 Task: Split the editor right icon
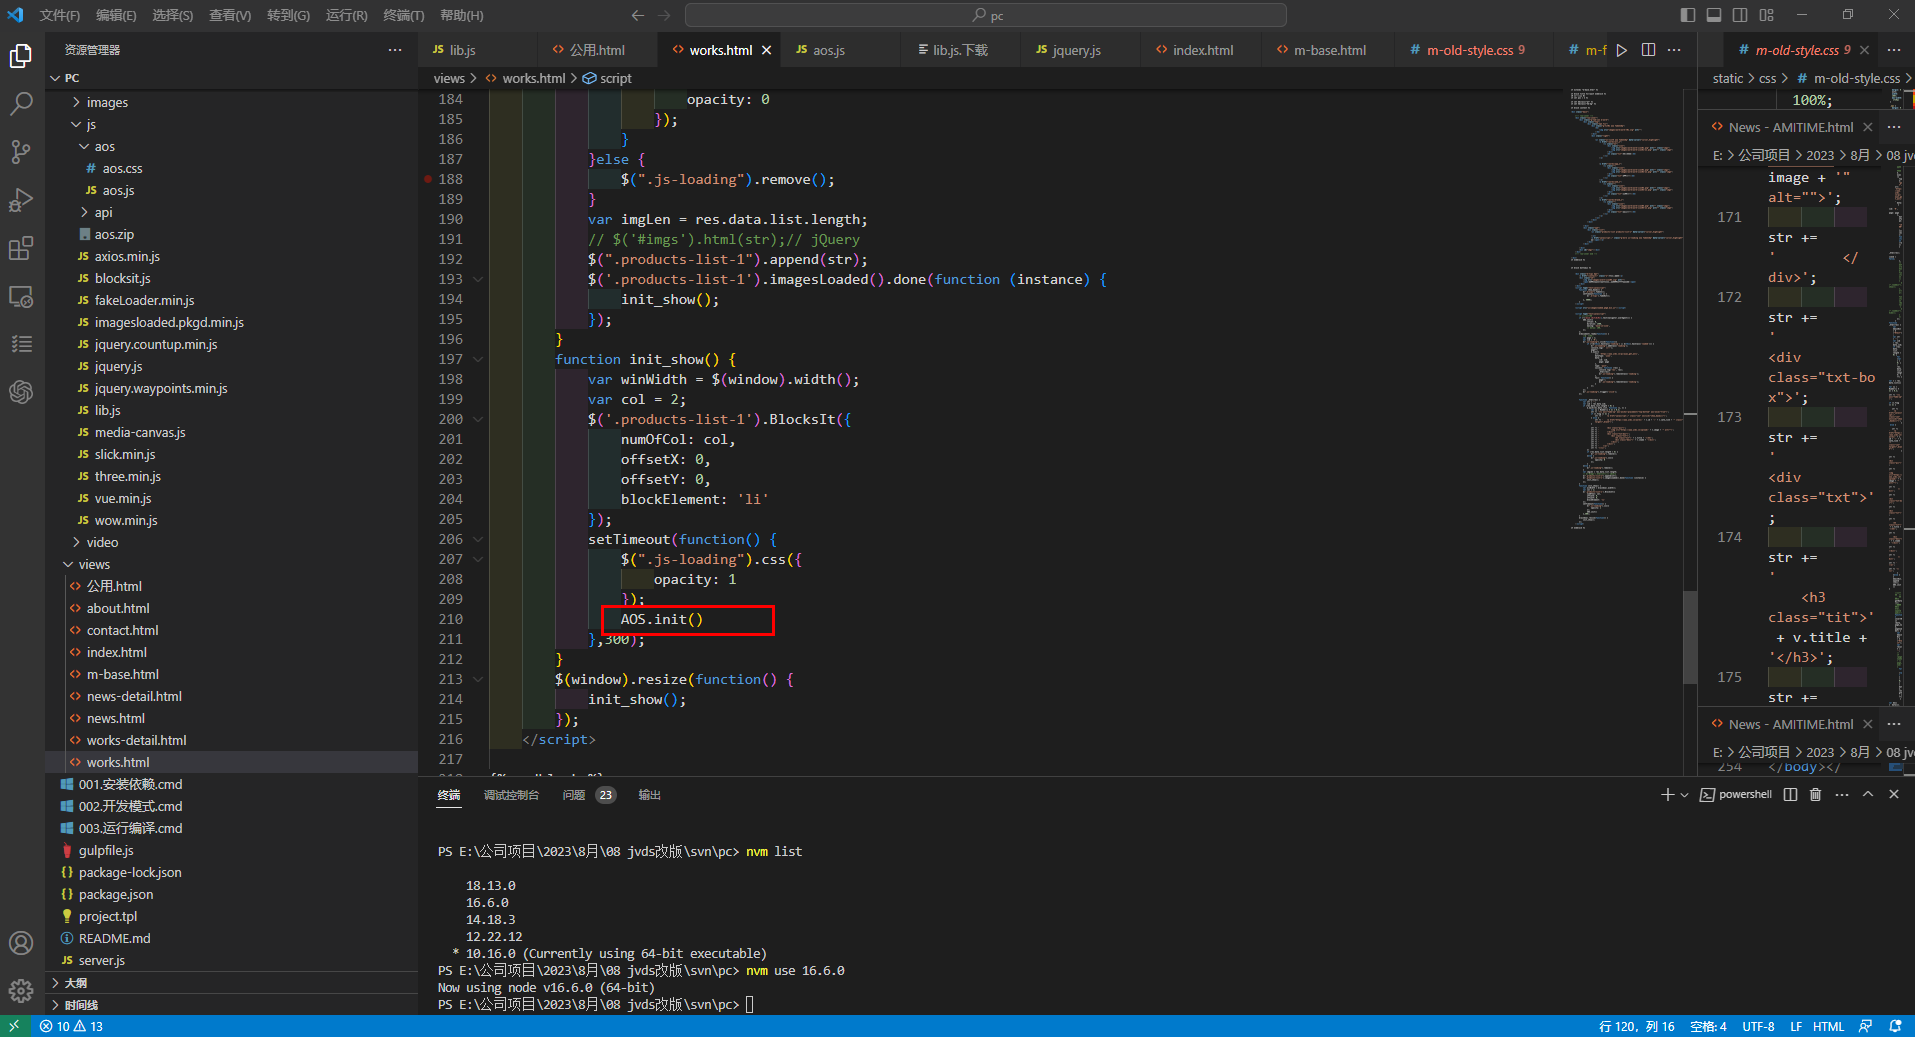click(x=1648, y=50)
